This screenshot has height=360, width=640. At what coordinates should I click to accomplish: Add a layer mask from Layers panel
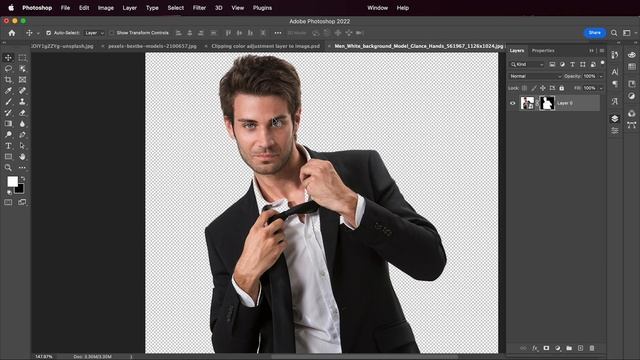546,348
